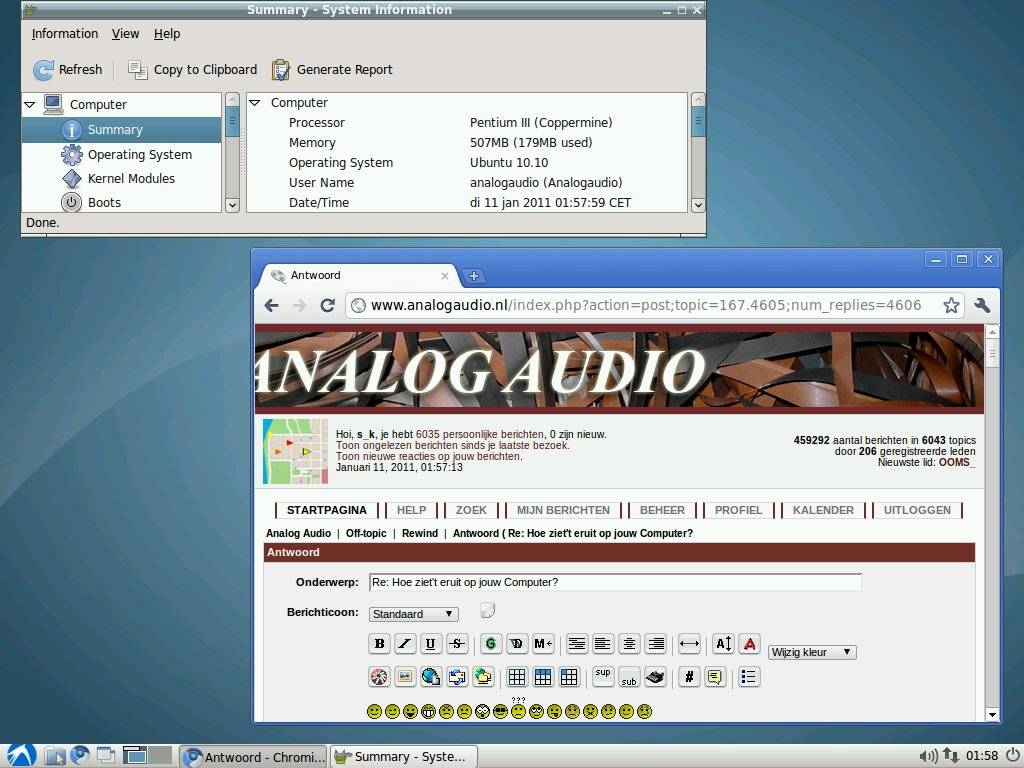Apply superscript formatting
The image size is (1024, 768).
(x=603, y=677)
